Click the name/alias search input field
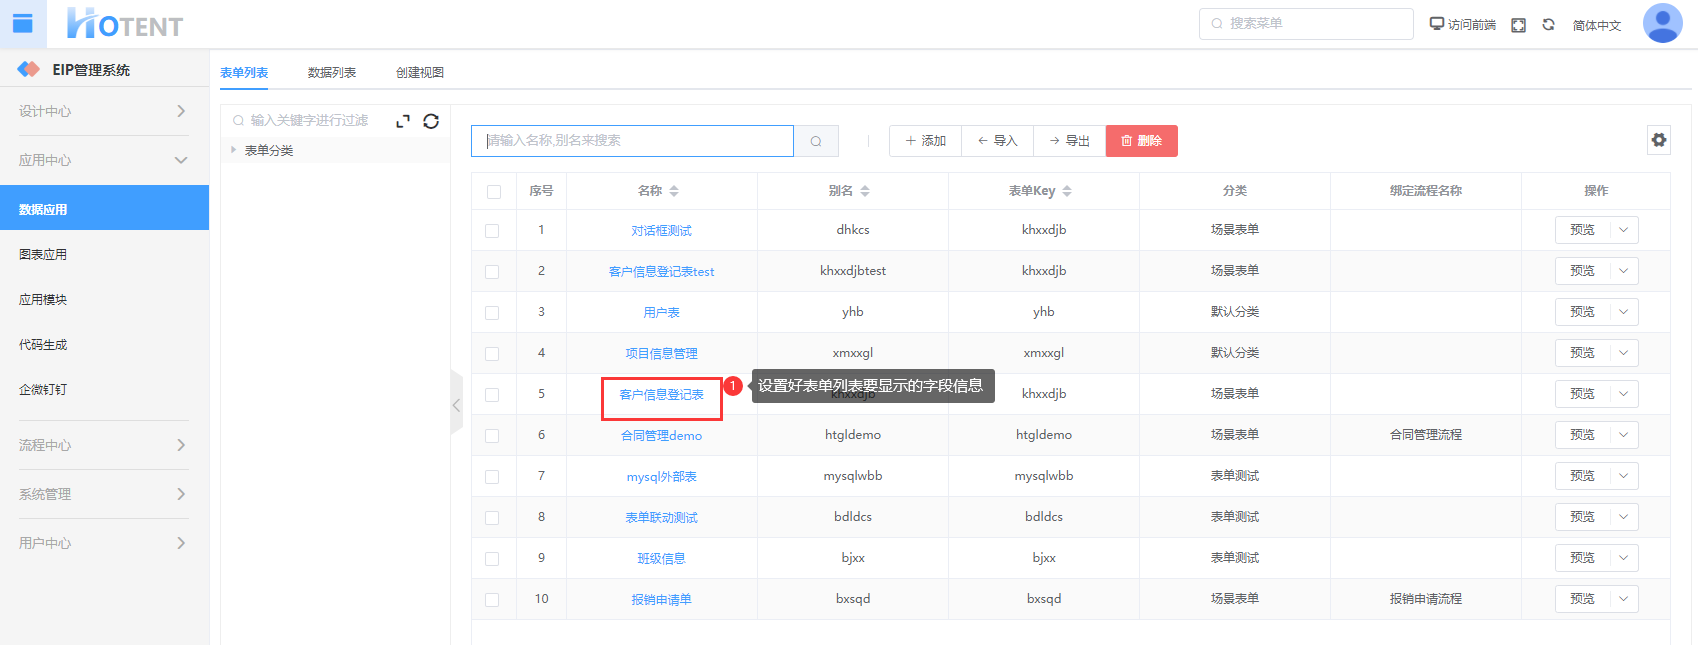This screenshot has height=645, width=1698. point(632,141)
